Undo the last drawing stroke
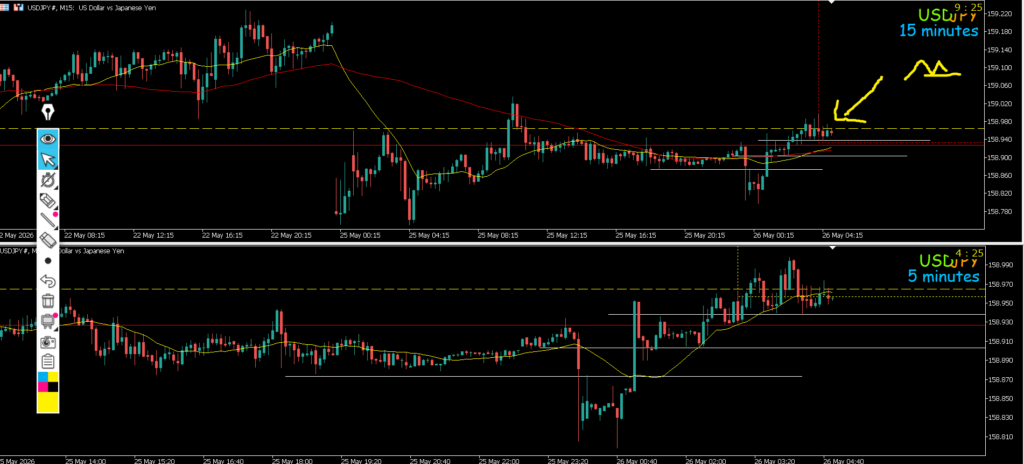The image size is (1024, 464). [x=48, y=280]
